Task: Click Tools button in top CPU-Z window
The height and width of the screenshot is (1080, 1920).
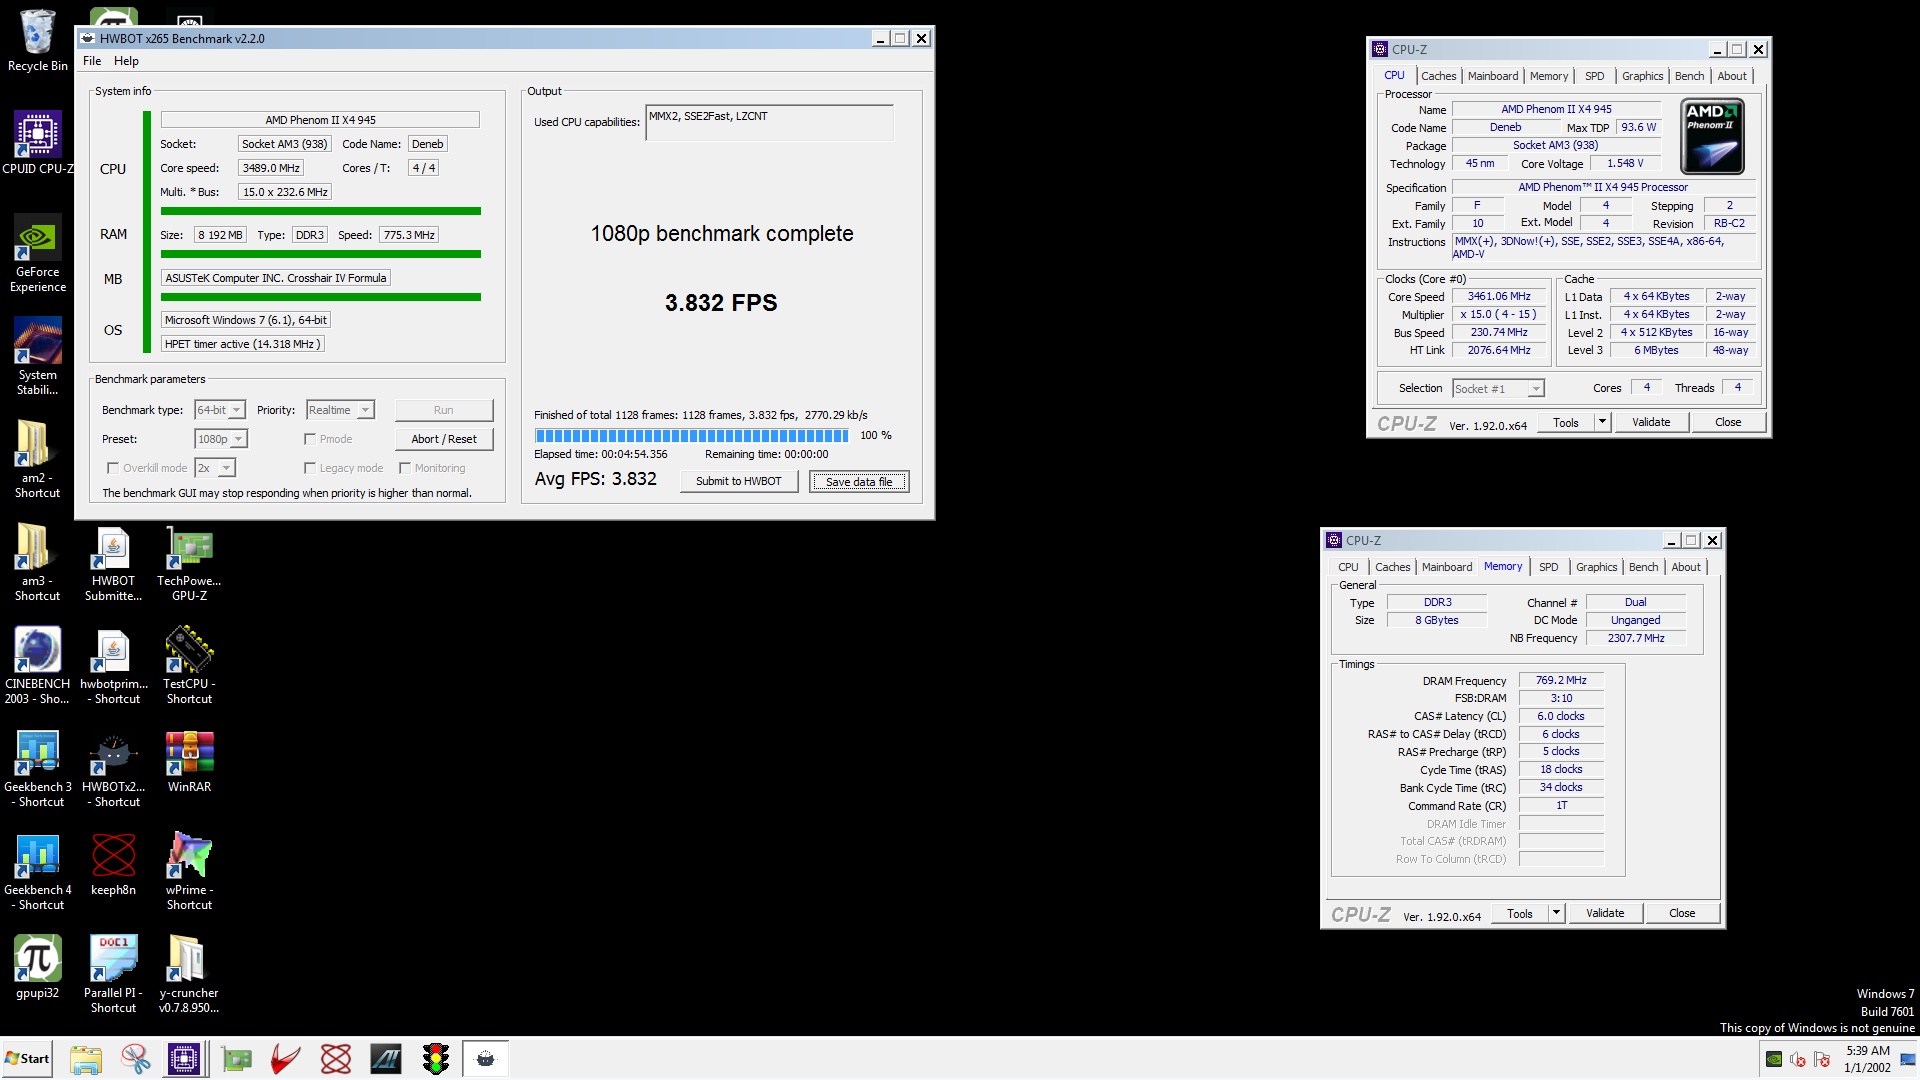Action: point(1566,422)
